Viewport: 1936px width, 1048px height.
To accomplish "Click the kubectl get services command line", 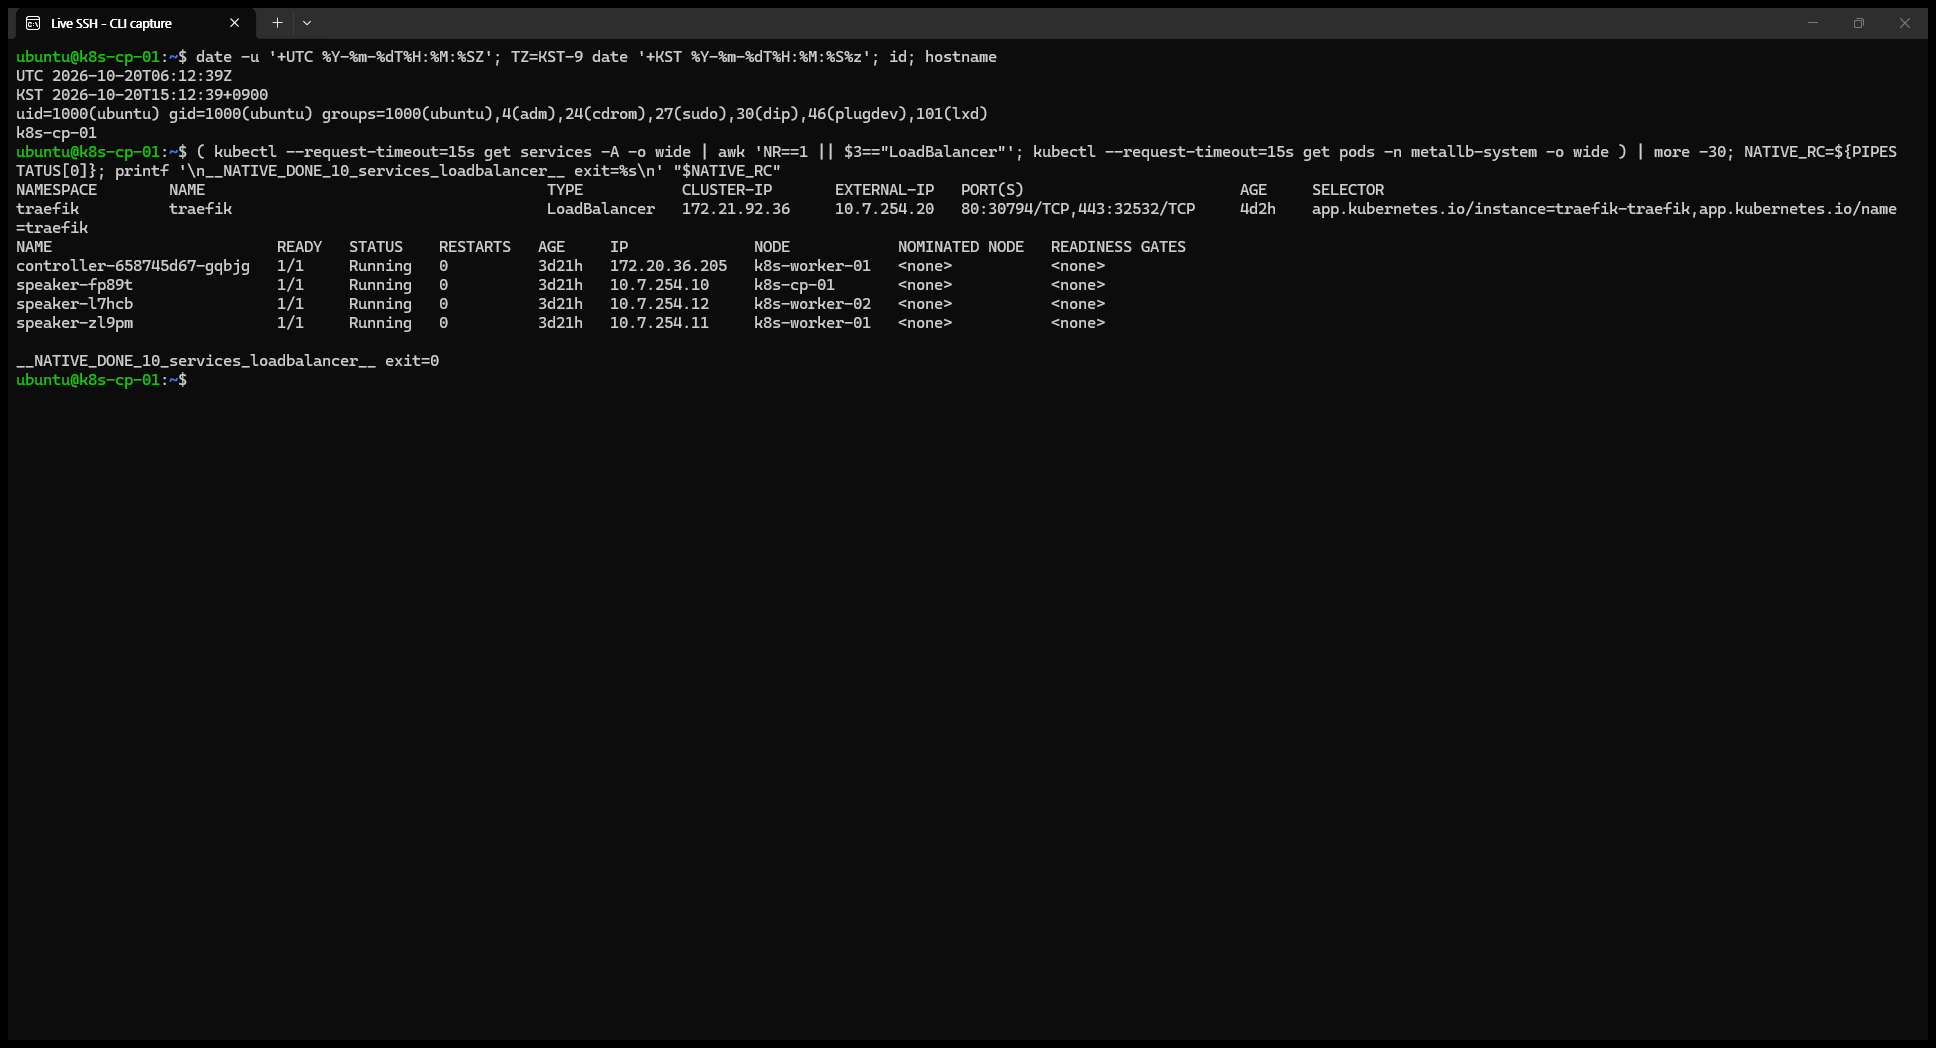I will coord(957,161).
